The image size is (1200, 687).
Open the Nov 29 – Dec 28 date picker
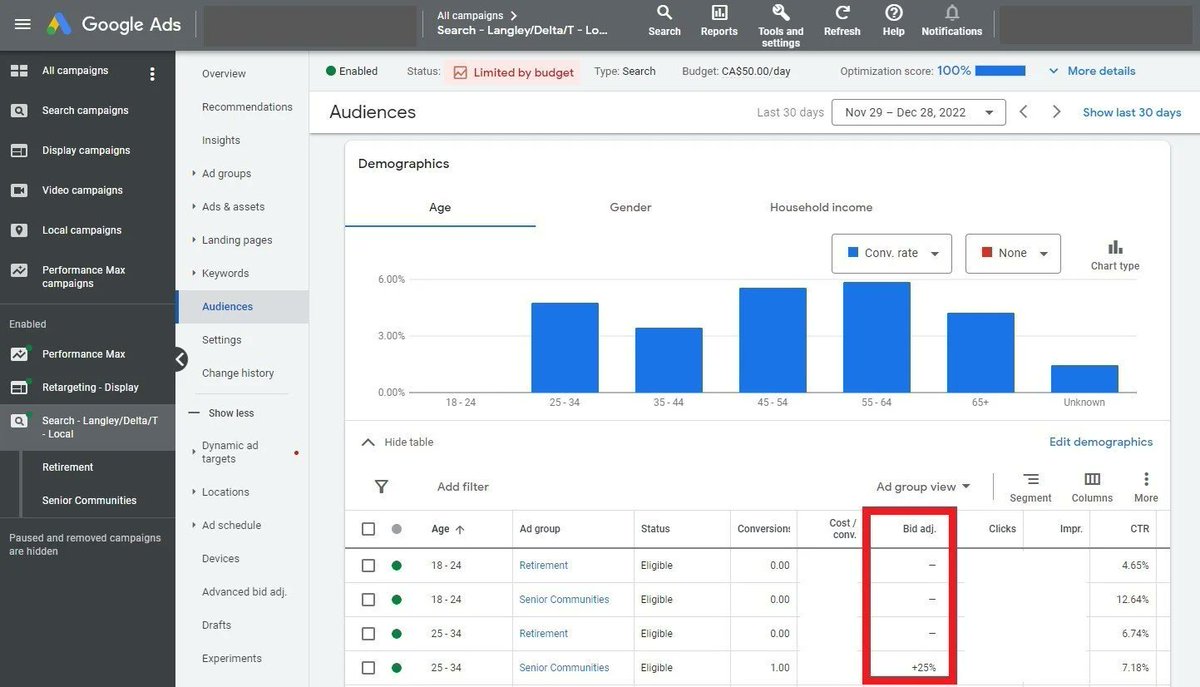(x=917, y=112)
